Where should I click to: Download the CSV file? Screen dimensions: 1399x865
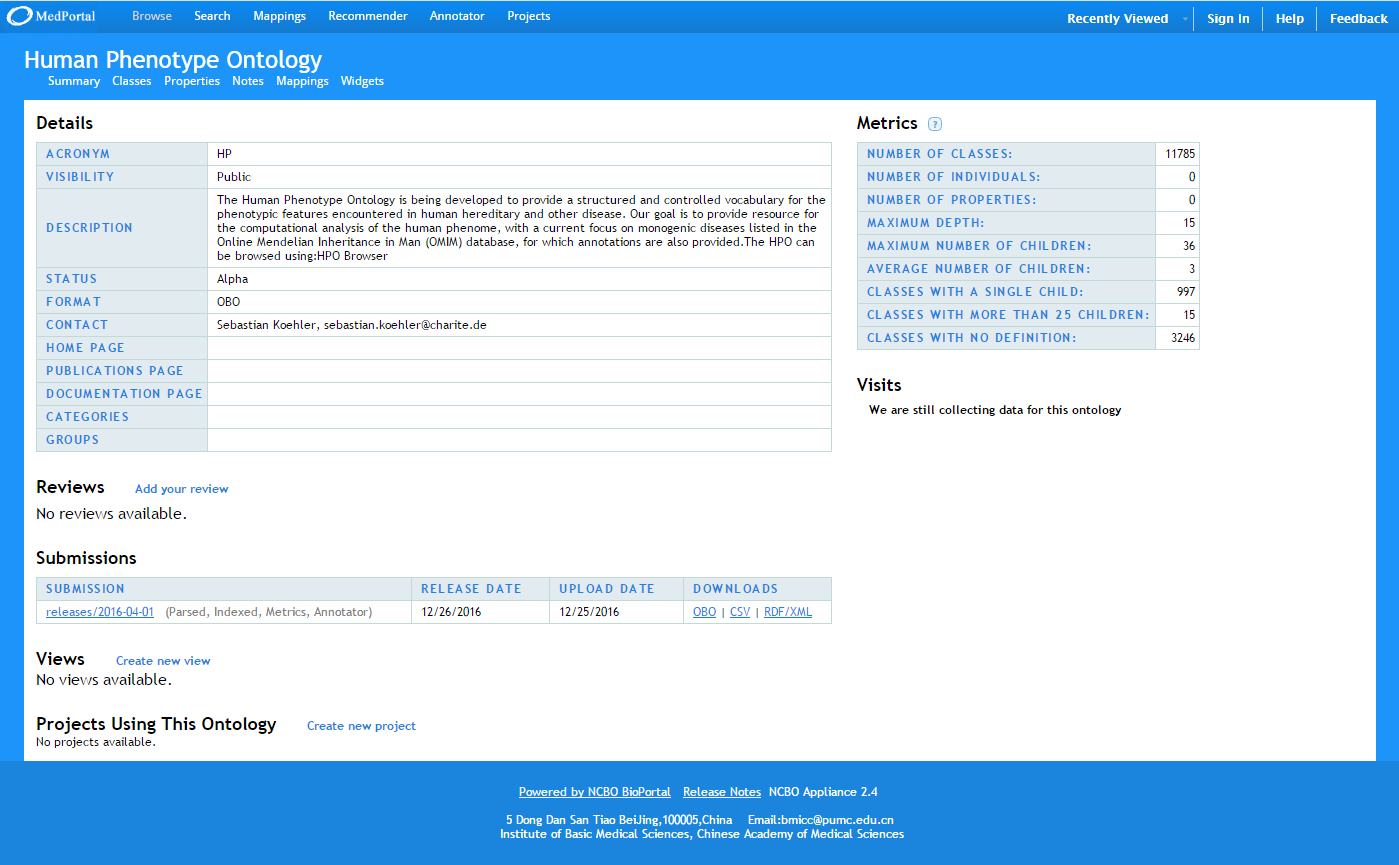[740, 612]
